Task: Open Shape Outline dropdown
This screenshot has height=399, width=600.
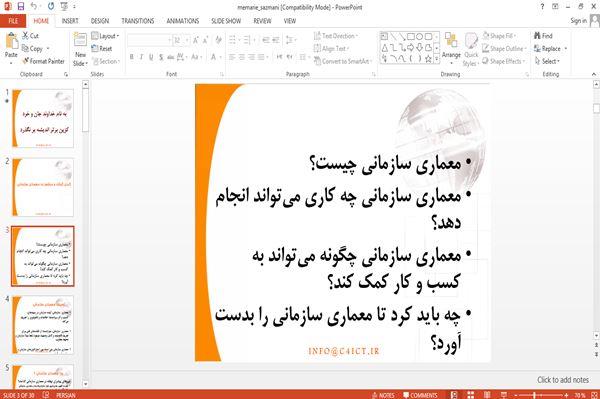Action: 504,49
